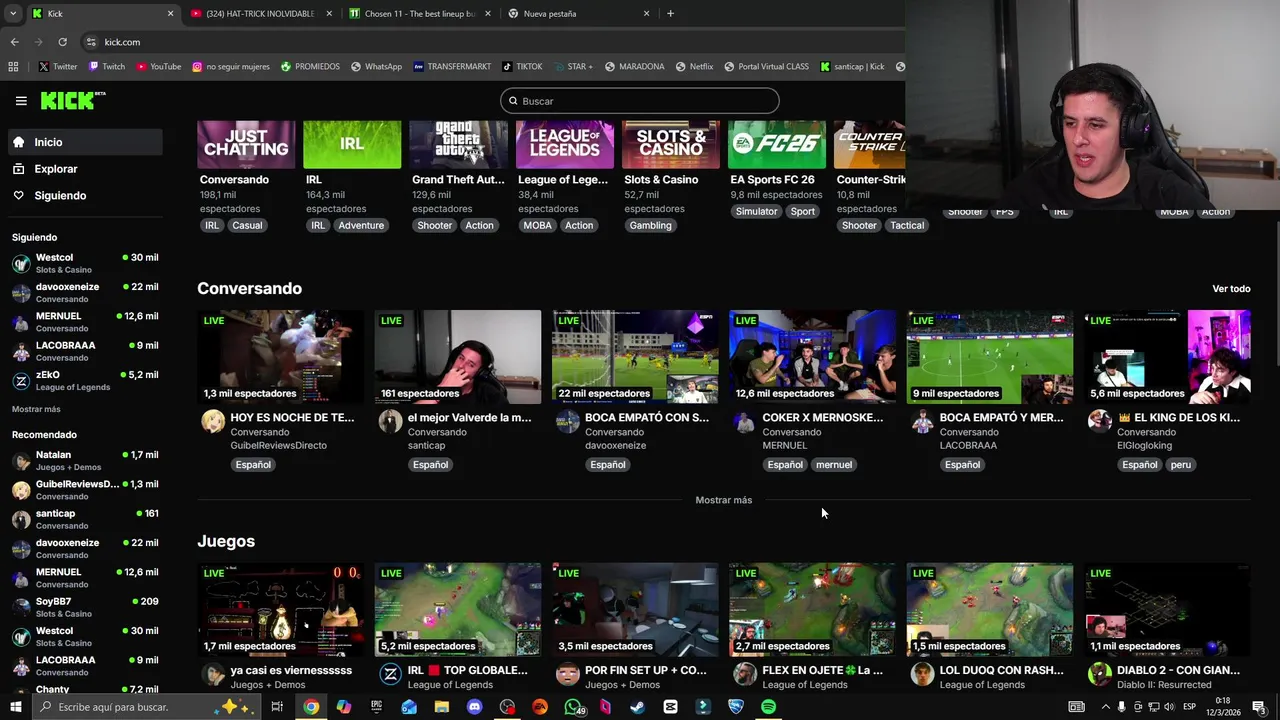This screenshot has height=720, width=1280.
Task: Open the Grand Theft Auto category
Action: tap(458, 145)
